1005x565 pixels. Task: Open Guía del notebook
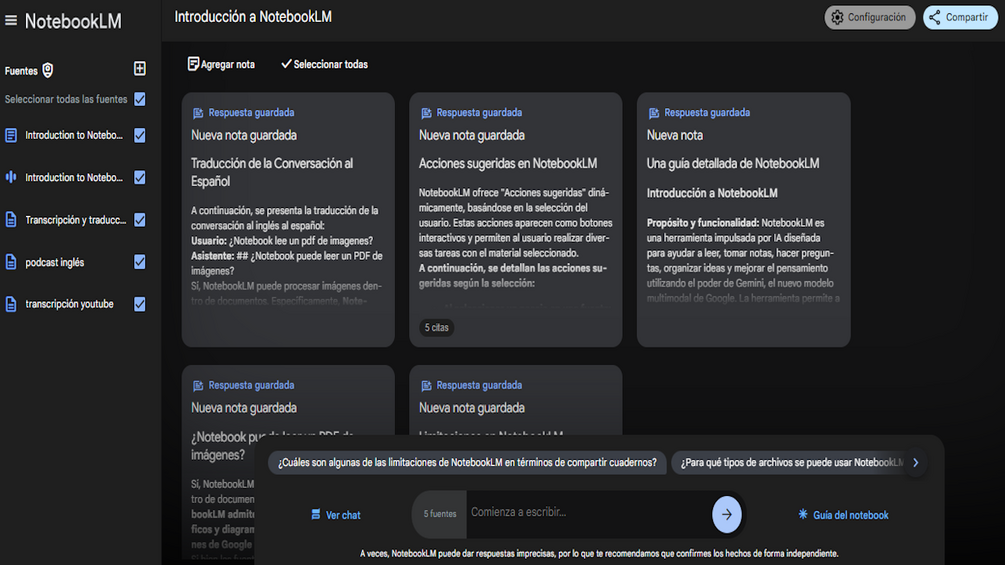(x=843, y=515)
